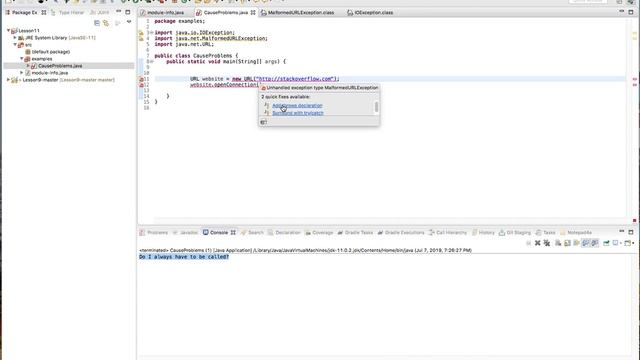640x360 pixels.
Task: Open the Coverage view tab
Action: [x=319, y=233]
